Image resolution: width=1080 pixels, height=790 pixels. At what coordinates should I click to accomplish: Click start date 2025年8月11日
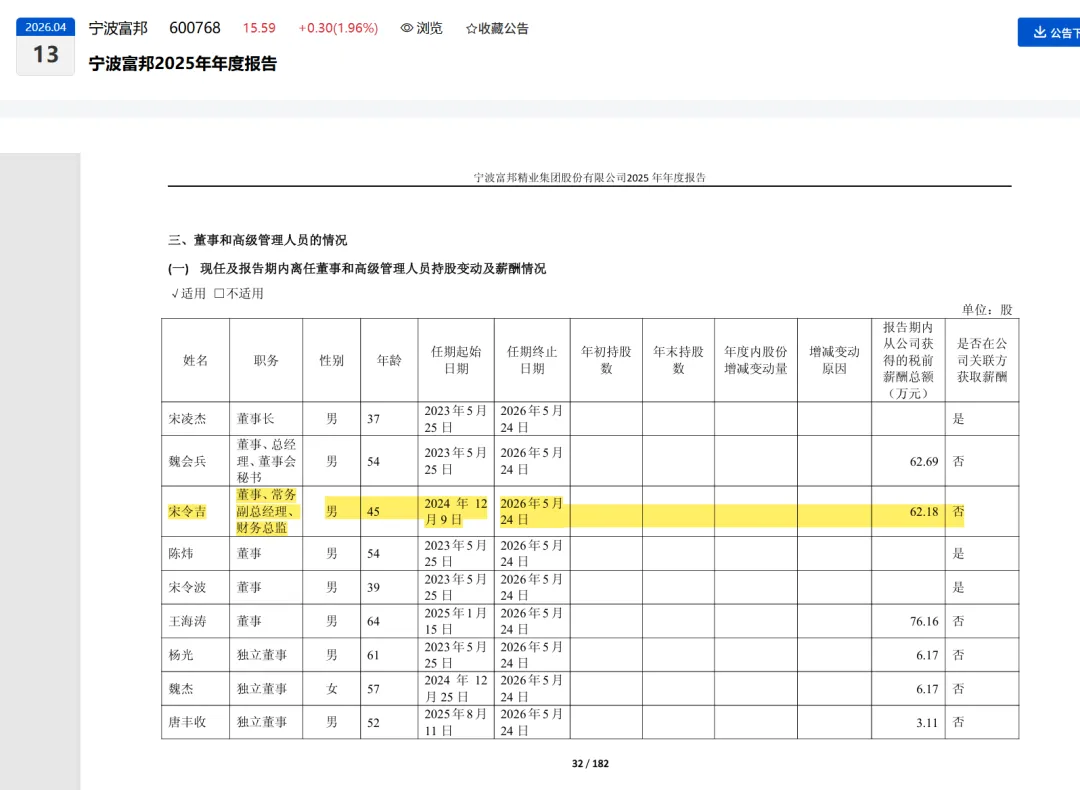(x=455, y=723)
